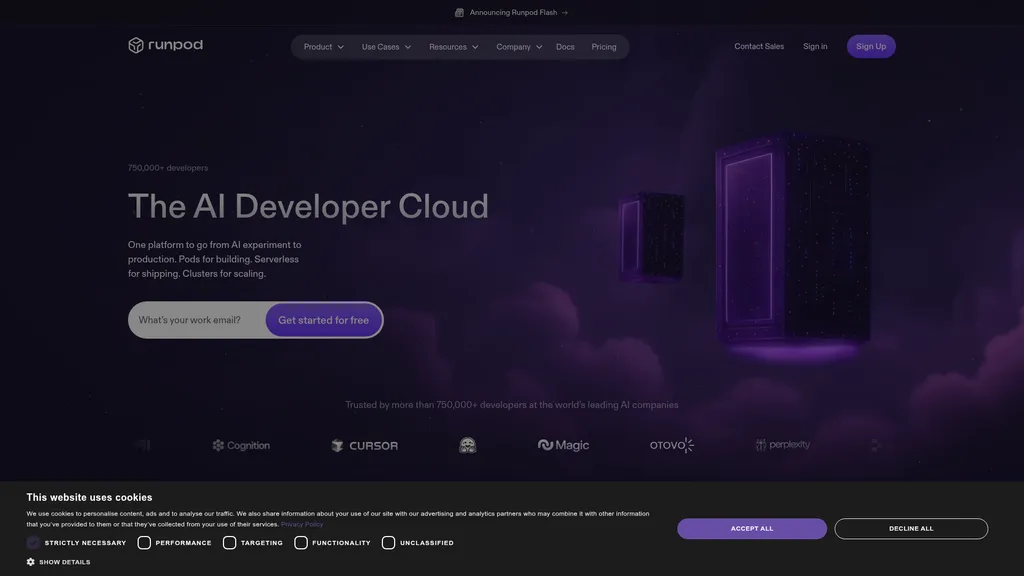Open the Product nav menu

click(323, 47)
